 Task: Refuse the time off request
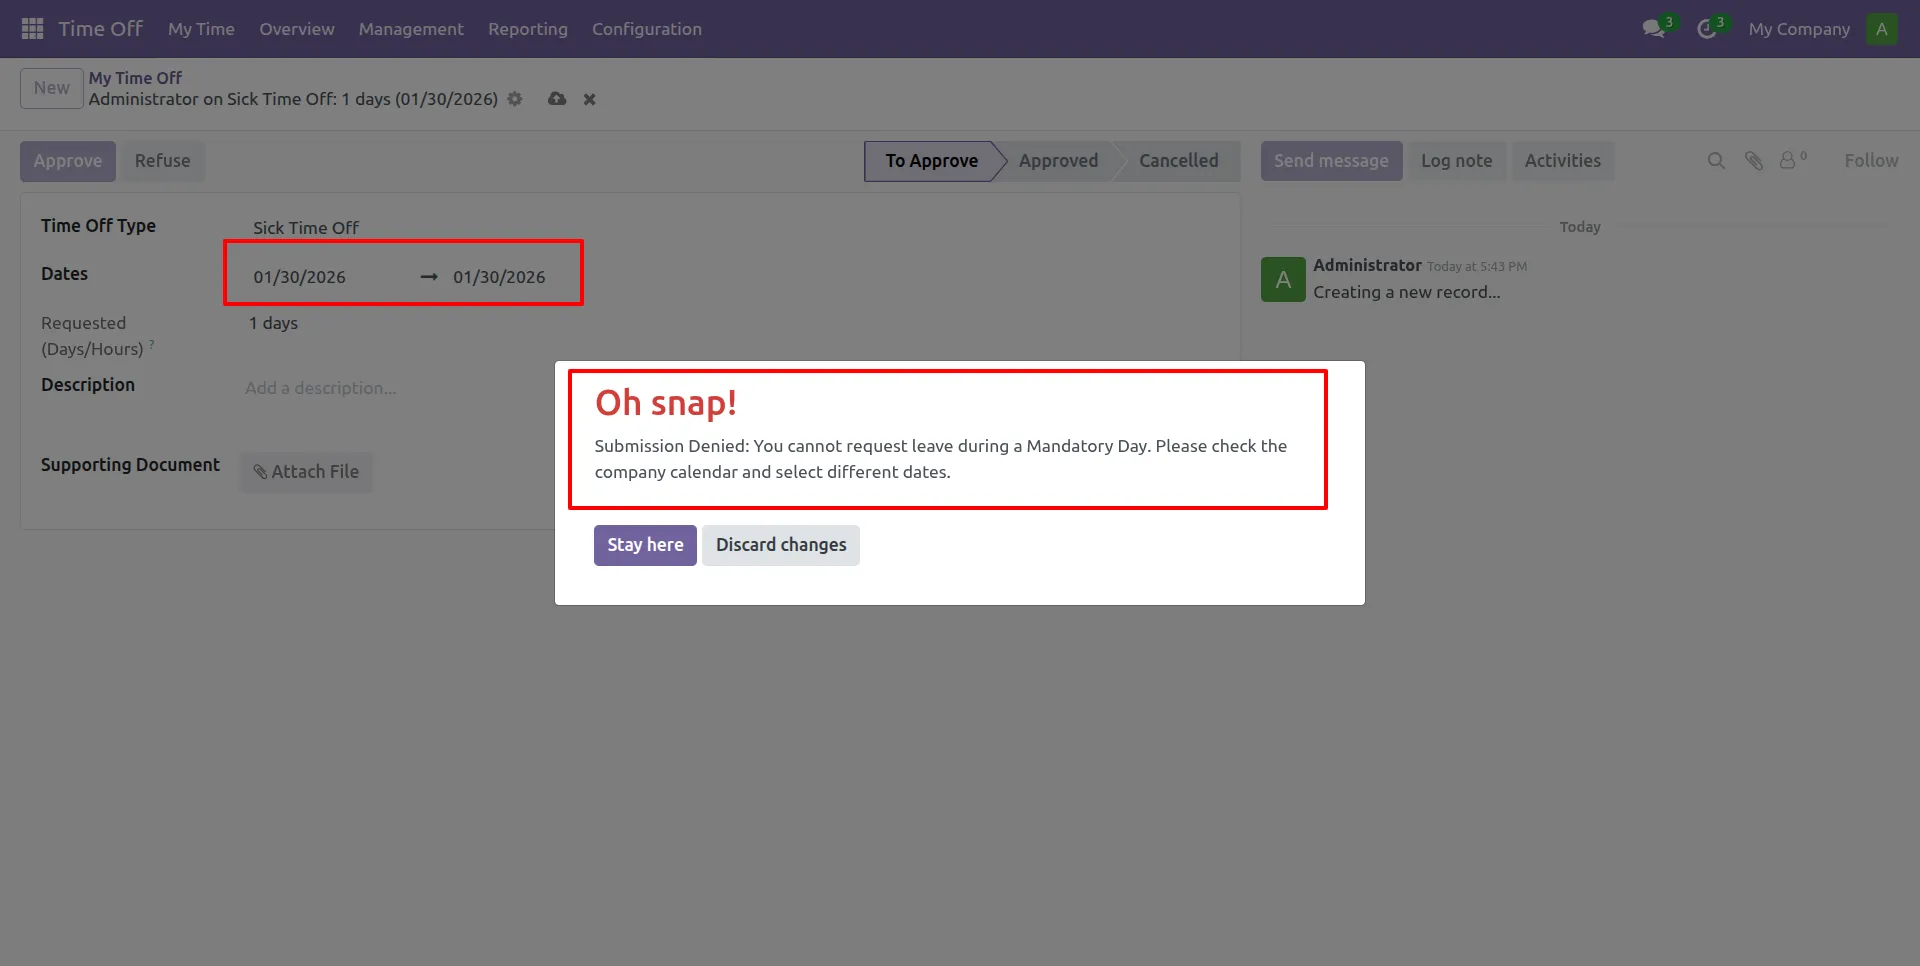[162, 160]
